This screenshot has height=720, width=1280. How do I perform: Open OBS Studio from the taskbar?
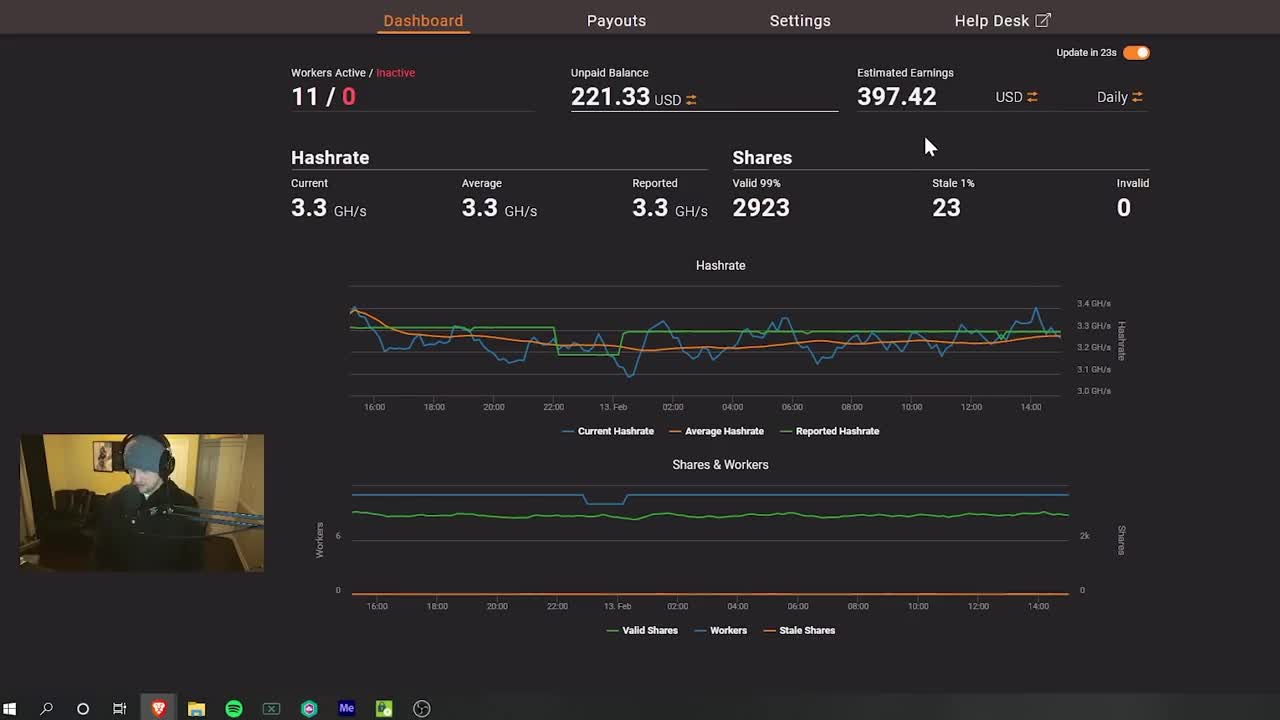point(422,708)
